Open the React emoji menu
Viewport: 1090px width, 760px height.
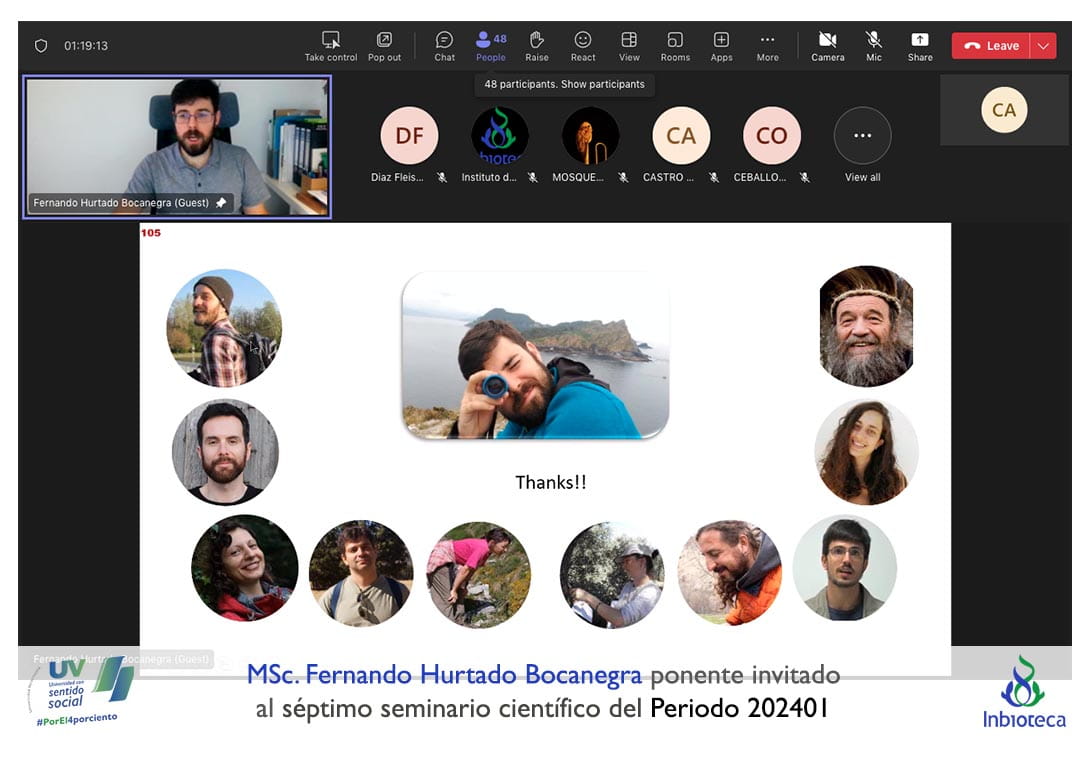pyautogui.click(x=583, y=46)
